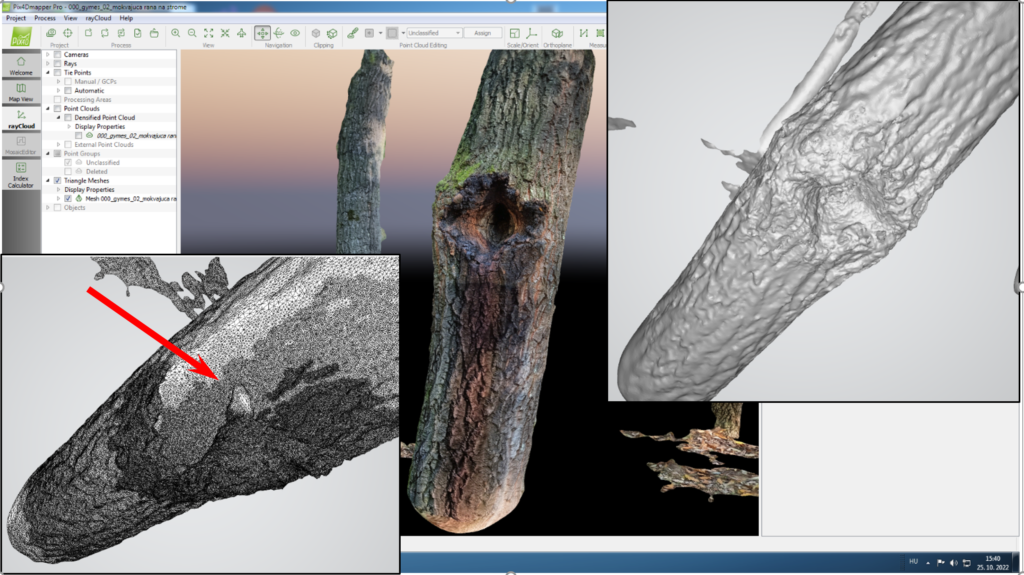Image resolution: width=1024 pixels, height=575 pixels.
Task: Select the Mesh 000_gymes_02 tree entry
Action: pos(130,198)
